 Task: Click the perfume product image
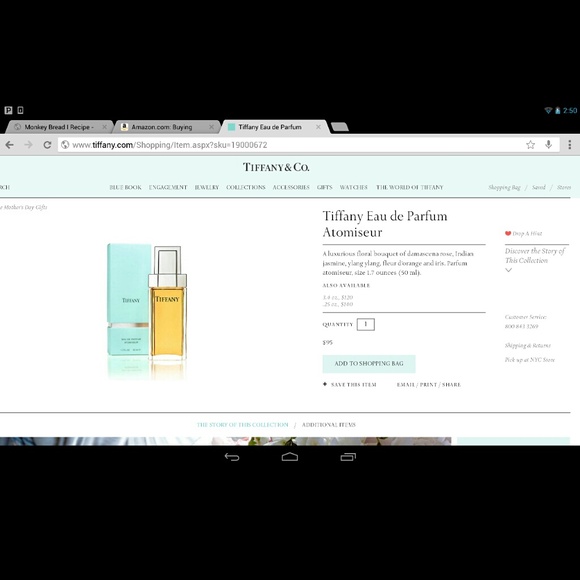tap(147, 311)
